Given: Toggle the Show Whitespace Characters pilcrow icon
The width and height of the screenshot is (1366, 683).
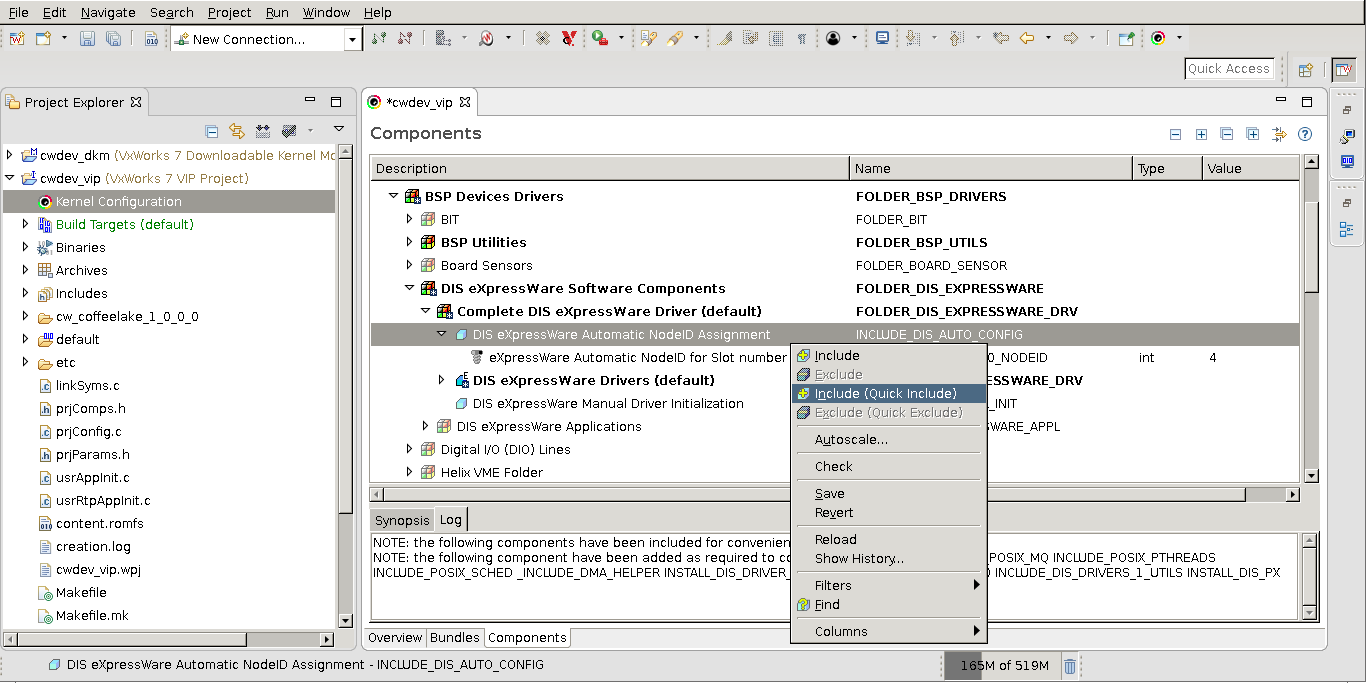Looking at the screenshot, I should click(801, 39).
